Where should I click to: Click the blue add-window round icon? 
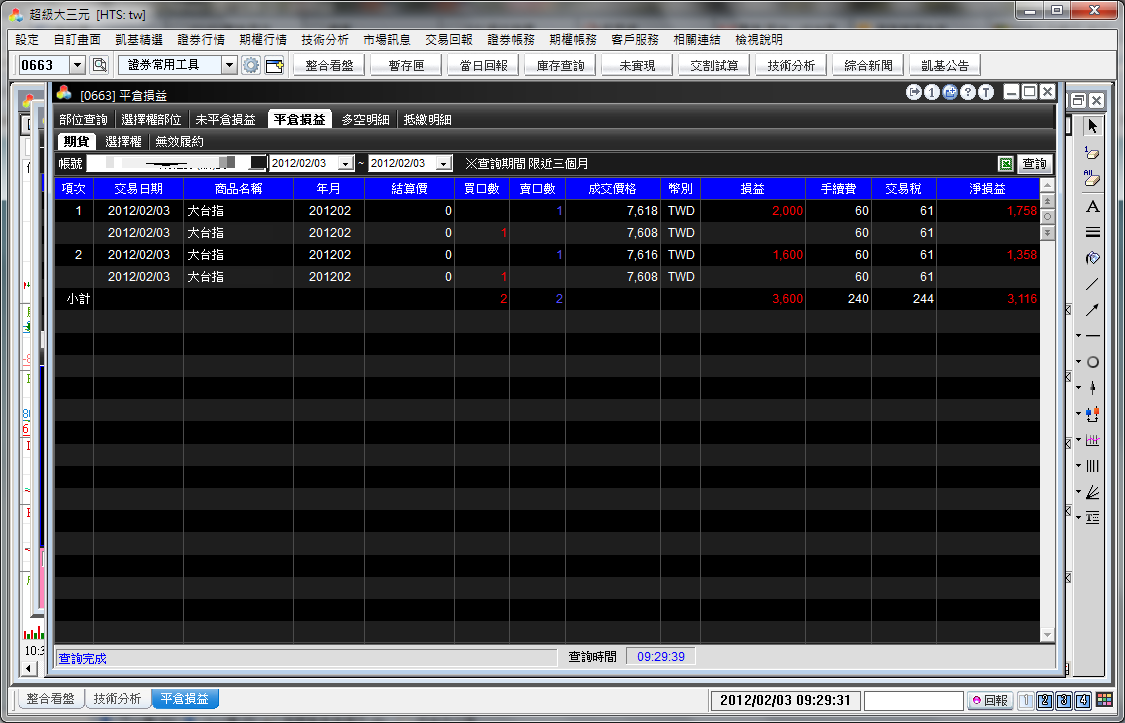[949, 92]
